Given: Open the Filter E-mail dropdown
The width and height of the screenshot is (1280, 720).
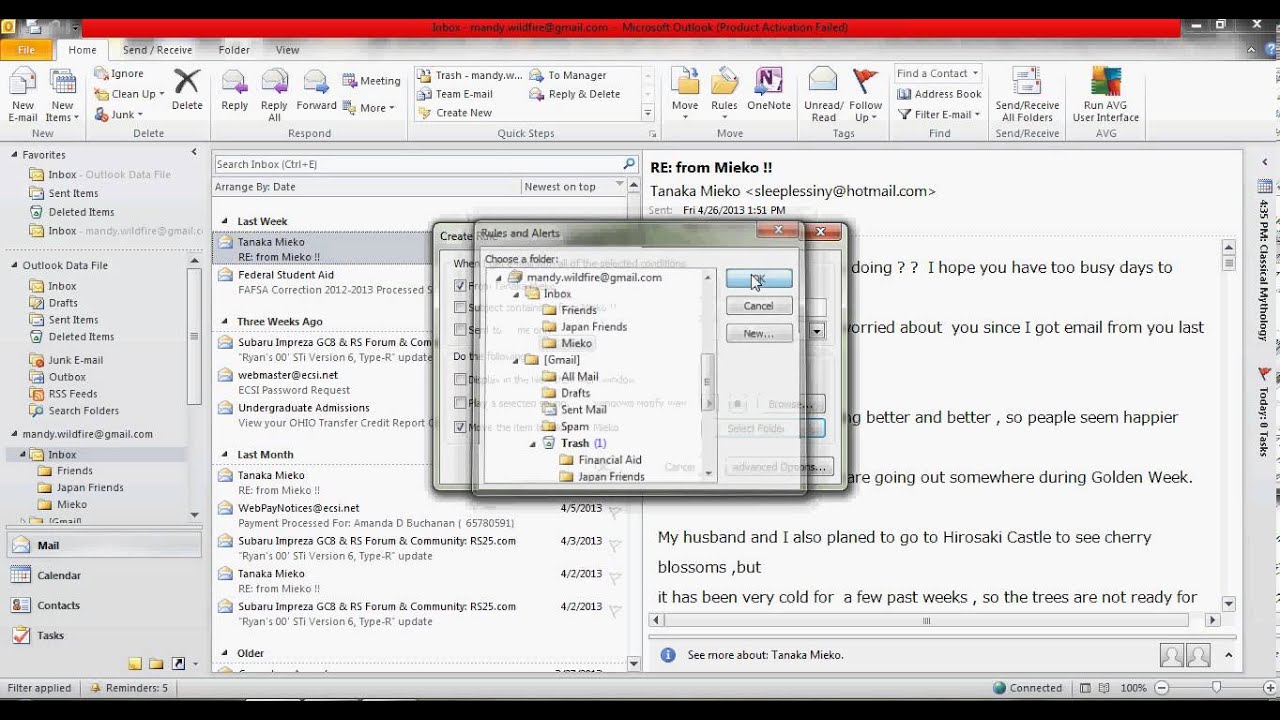Looking at the screenshot, I should tap(939, 114).
